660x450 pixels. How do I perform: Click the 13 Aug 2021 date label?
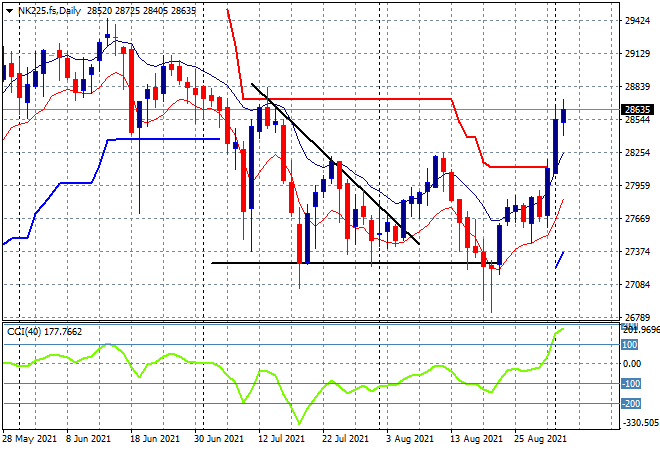476,439
